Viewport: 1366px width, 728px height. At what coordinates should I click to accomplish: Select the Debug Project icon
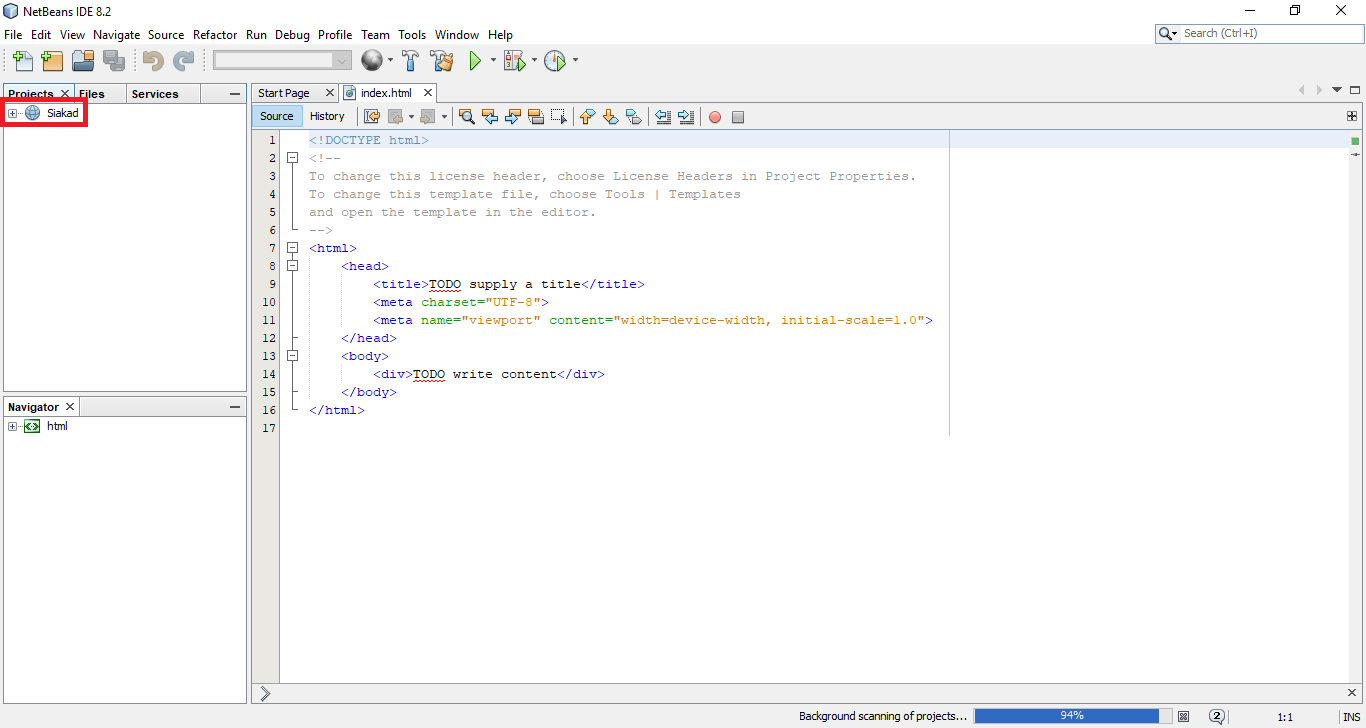pos(514,60)
